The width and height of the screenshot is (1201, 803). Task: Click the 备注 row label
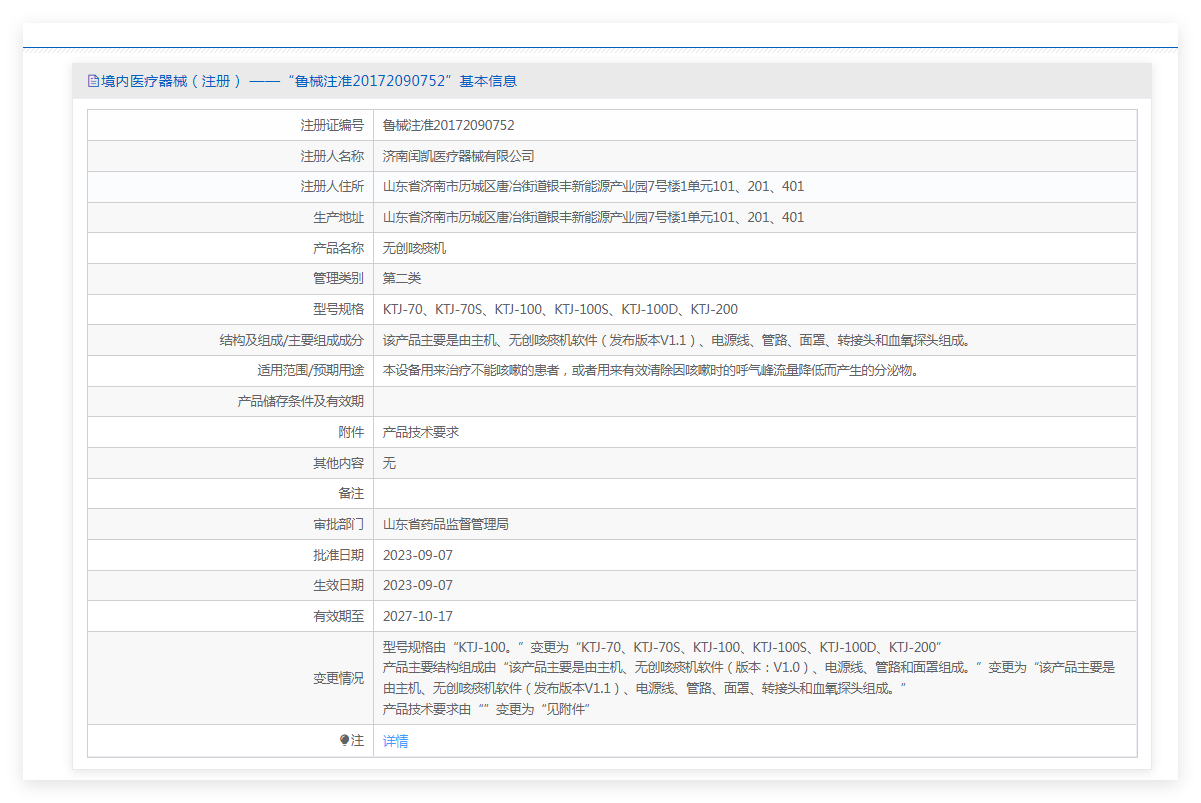[351, 493]
